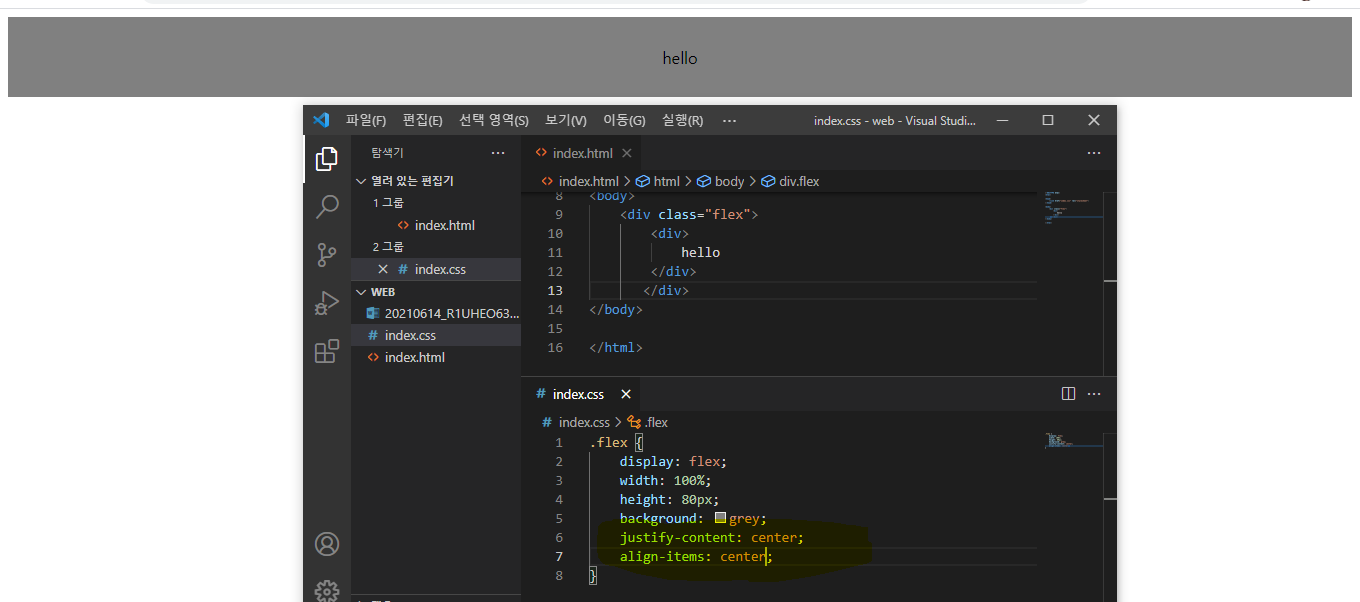1360x602 pixels.
Task: Open more actions for index.css editor group
Action: click(1094, 394)
